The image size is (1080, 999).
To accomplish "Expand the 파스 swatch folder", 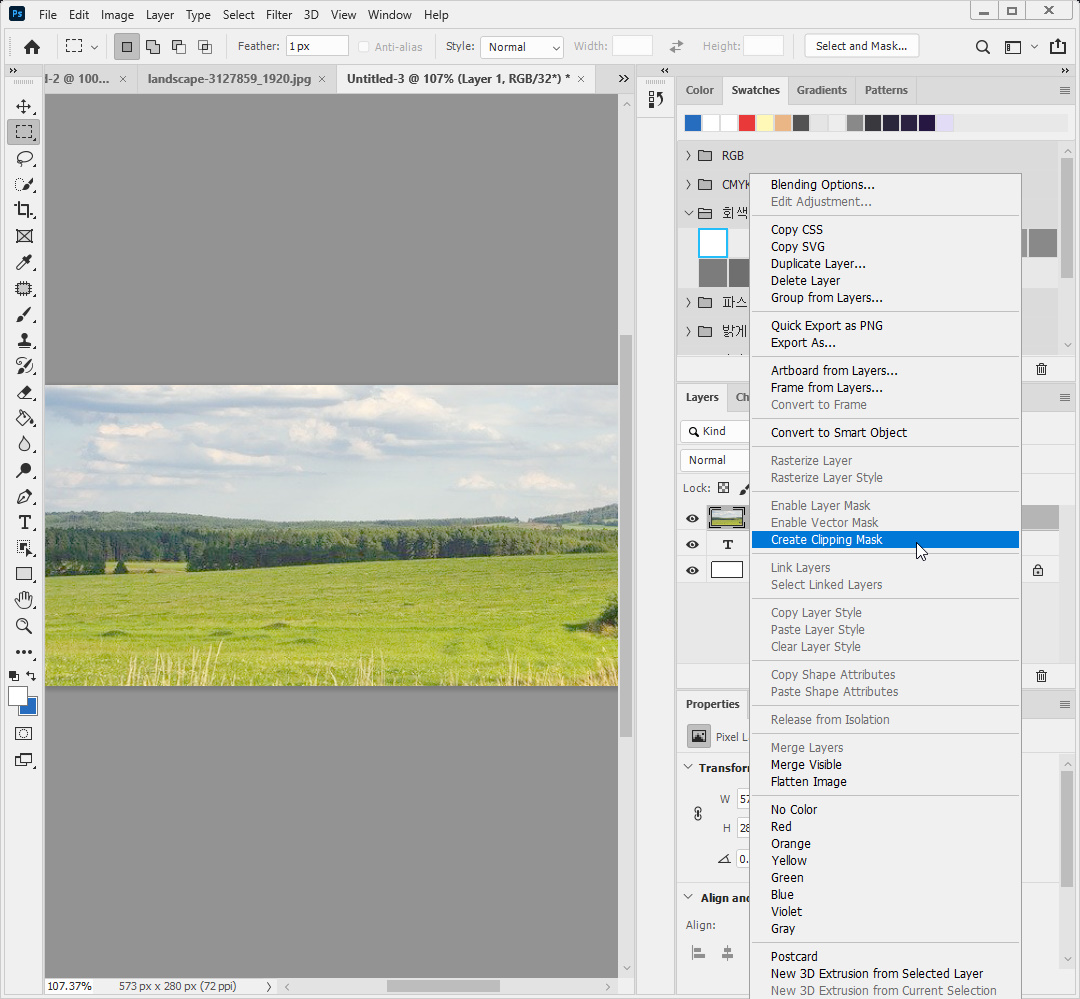I will tap(688, 302).
